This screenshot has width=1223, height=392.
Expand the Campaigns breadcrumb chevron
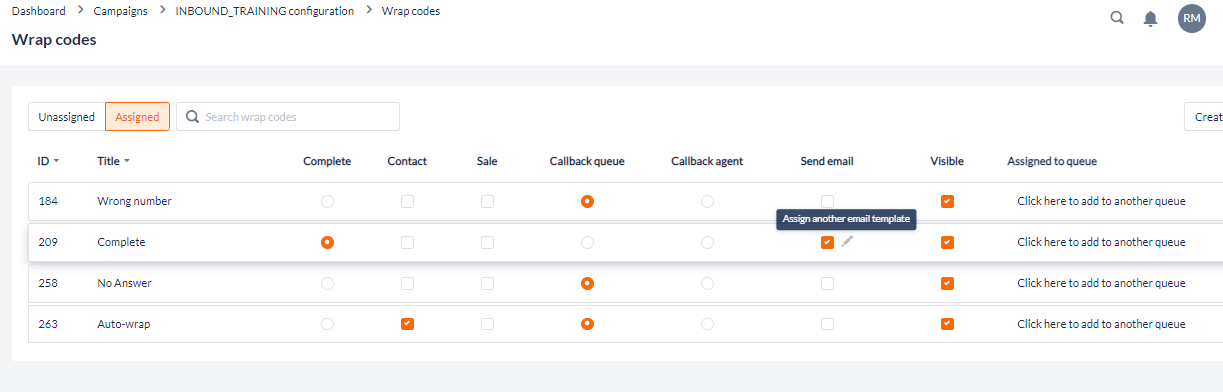[162, 11]
